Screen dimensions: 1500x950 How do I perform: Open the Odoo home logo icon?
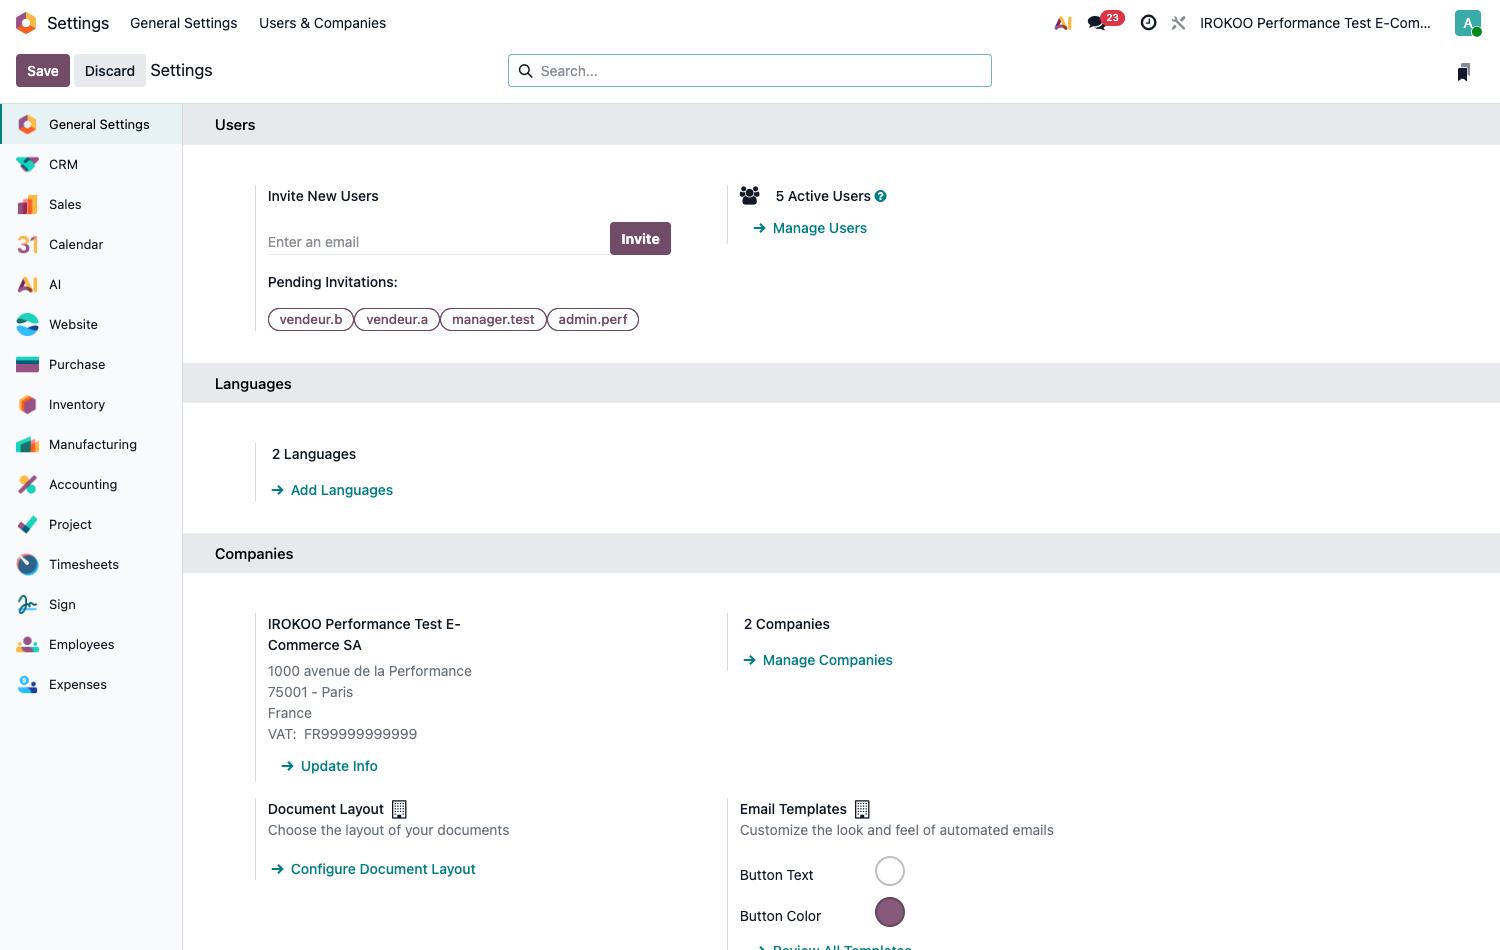click(26, 23)
